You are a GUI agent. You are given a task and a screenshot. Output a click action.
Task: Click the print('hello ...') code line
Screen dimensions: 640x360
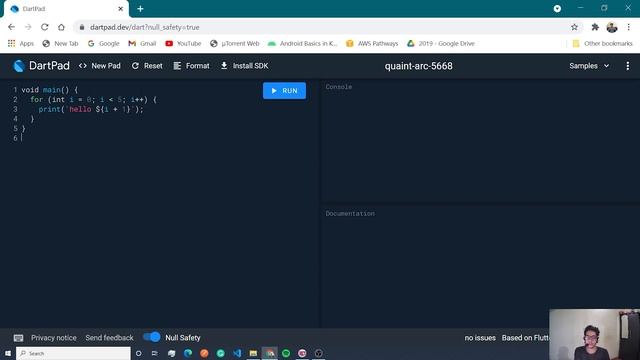(91, 109)
